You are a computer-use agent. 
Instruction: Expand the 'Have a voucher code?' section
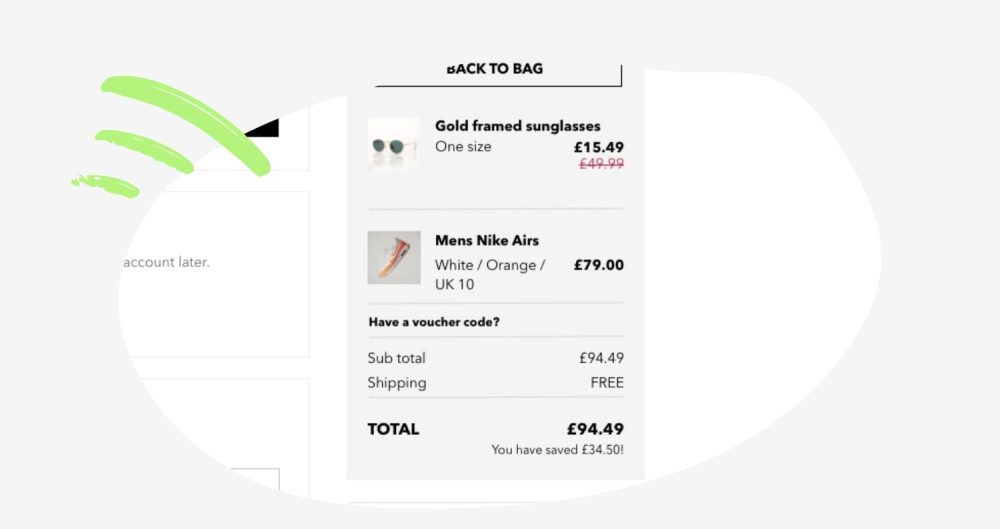(434, 322)
